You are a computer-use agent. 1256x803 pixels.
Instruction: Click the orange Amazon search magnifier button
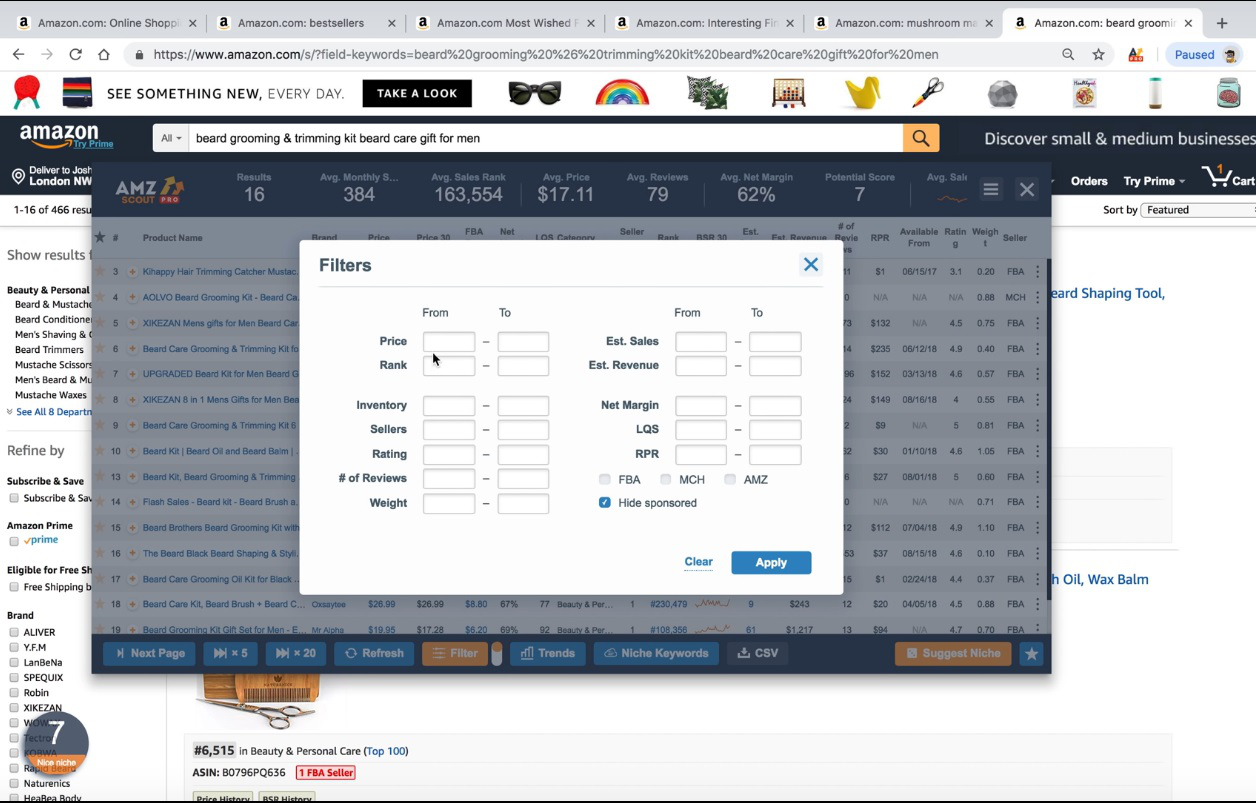tap(921, 138)
